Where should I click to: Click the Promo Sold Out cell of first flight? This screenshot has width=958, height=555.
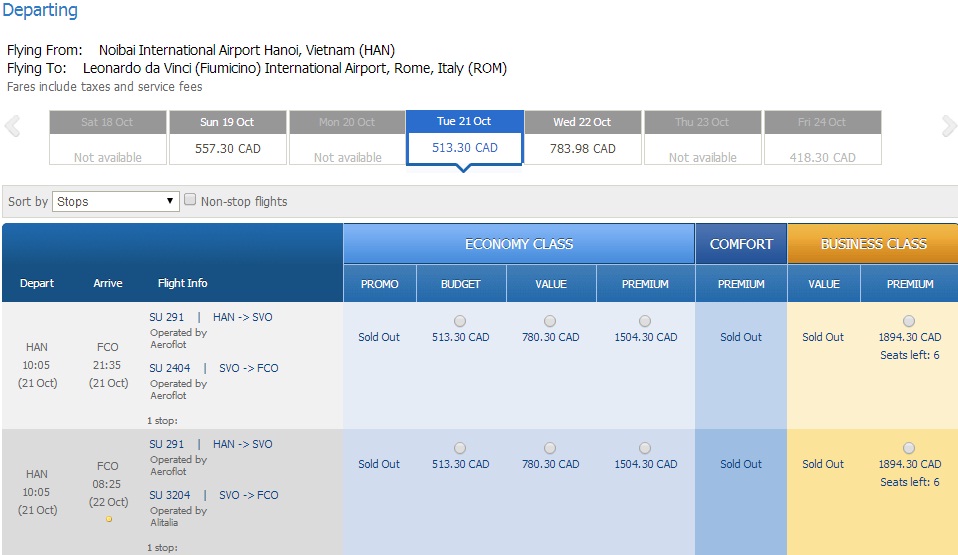coord(379,337)
